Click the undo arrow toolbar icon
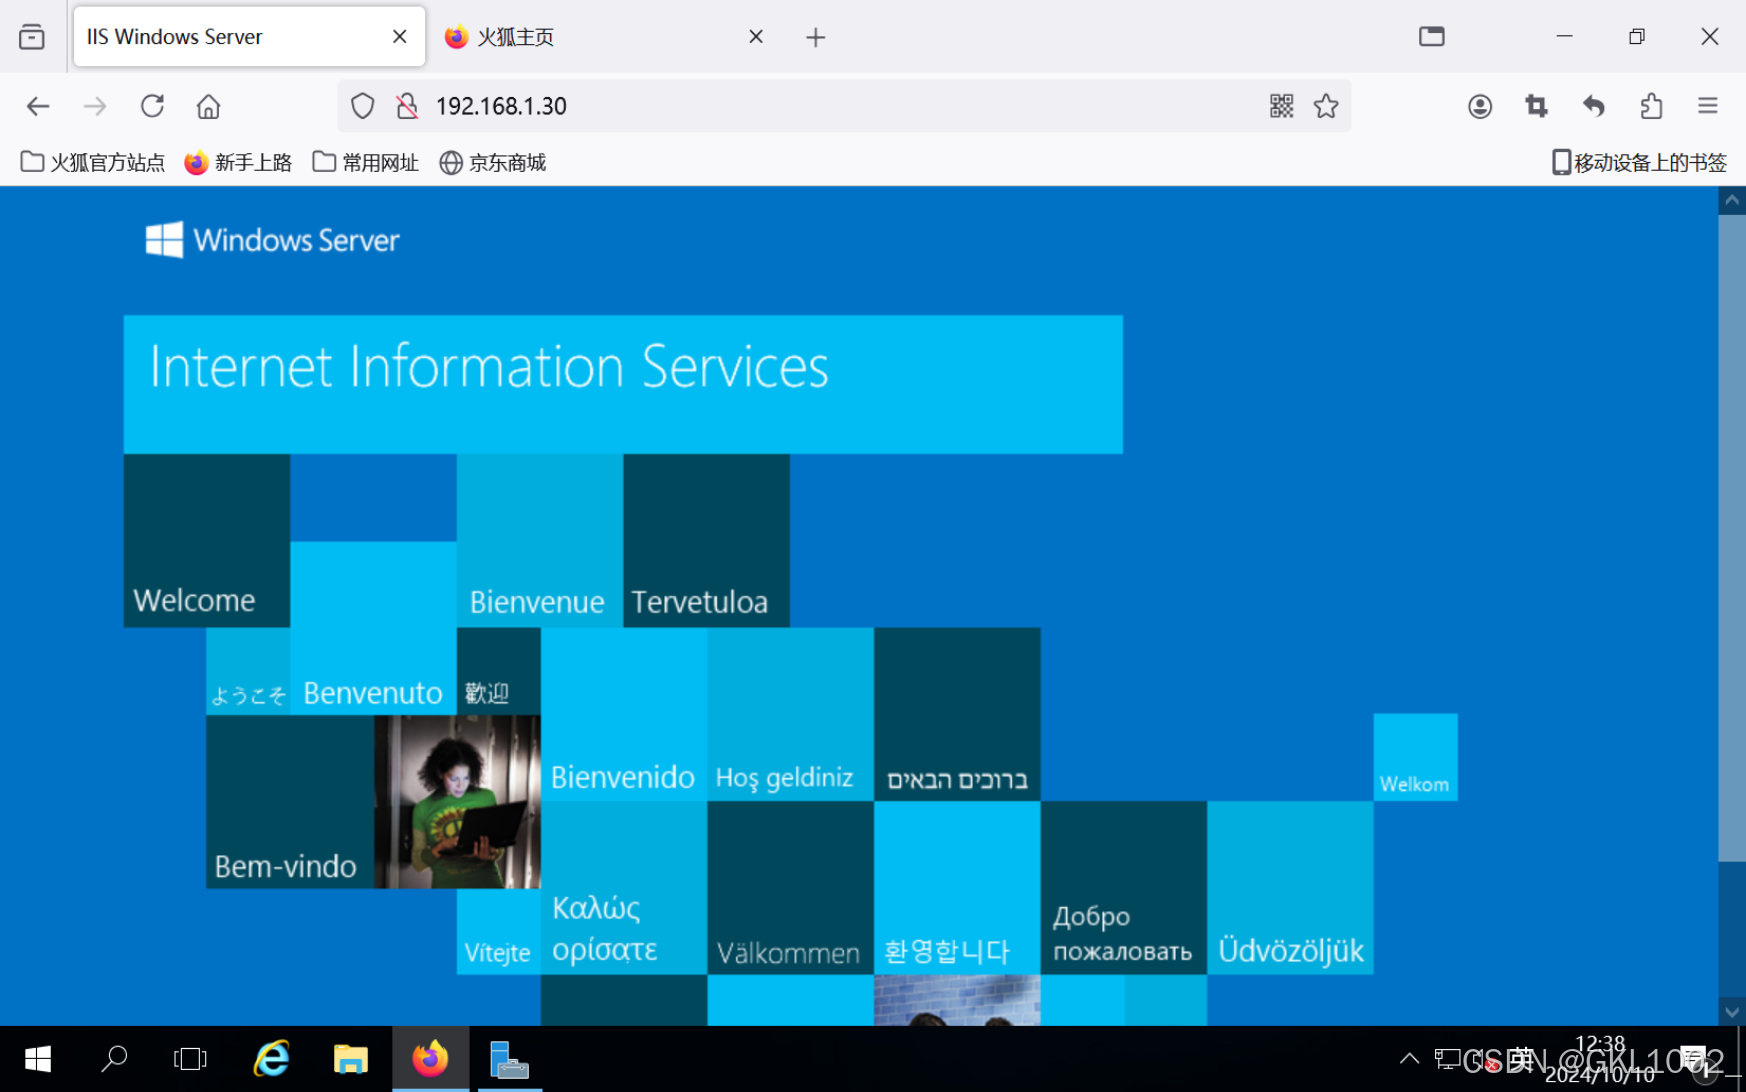 (x=1594, y=106)
